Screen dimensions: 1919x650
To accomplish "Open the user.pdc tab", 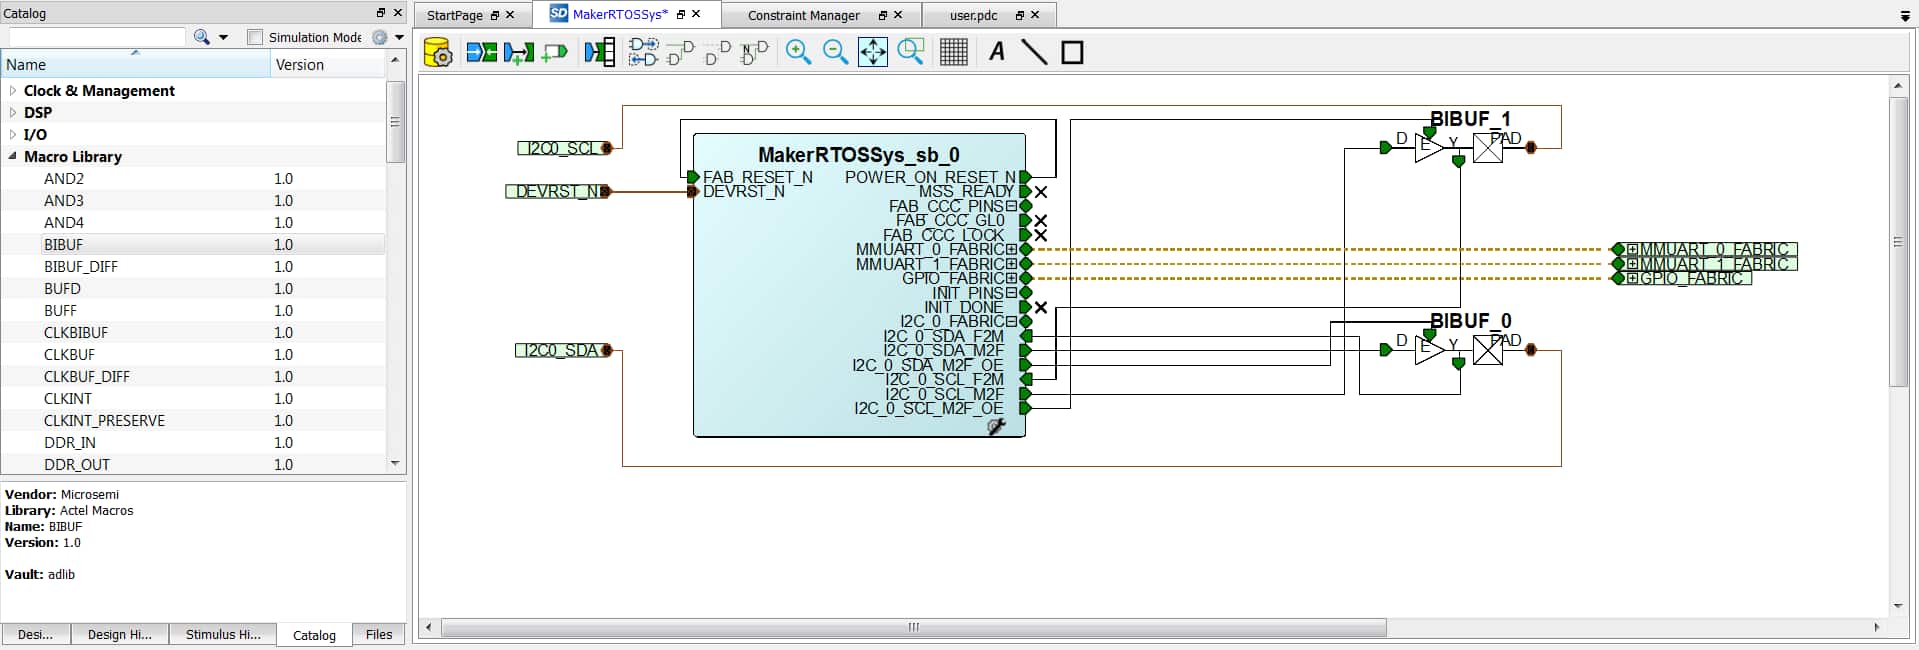I will [x=973, y=15].
